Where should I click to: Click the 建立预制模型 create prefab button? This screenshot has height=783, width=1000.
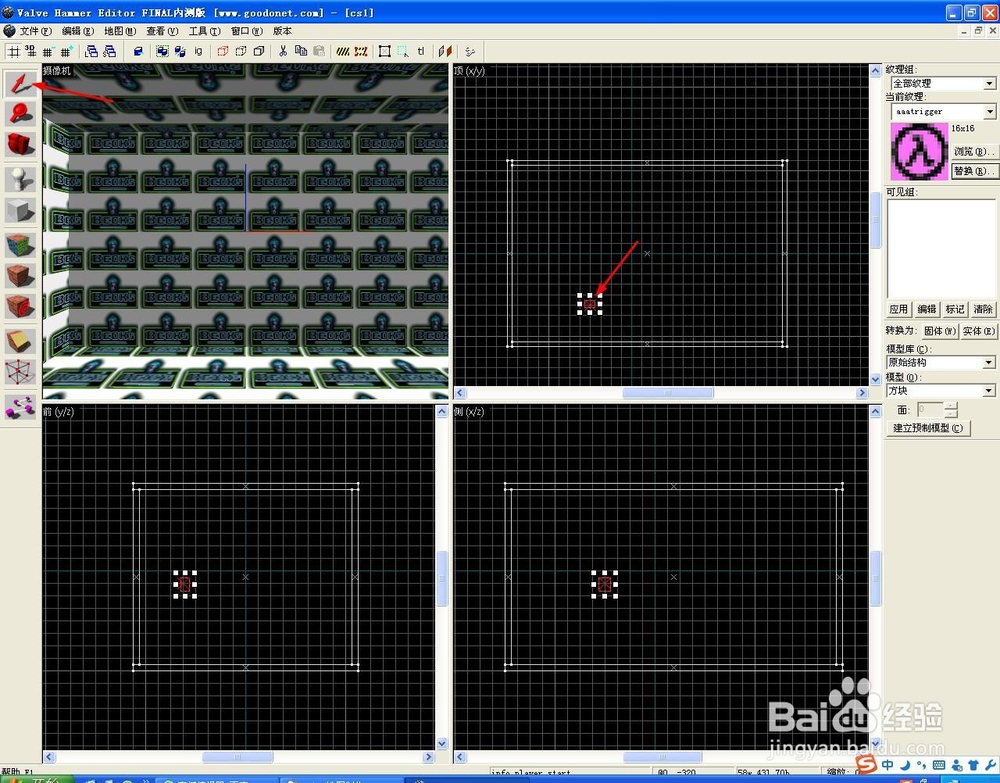point(928,428)
